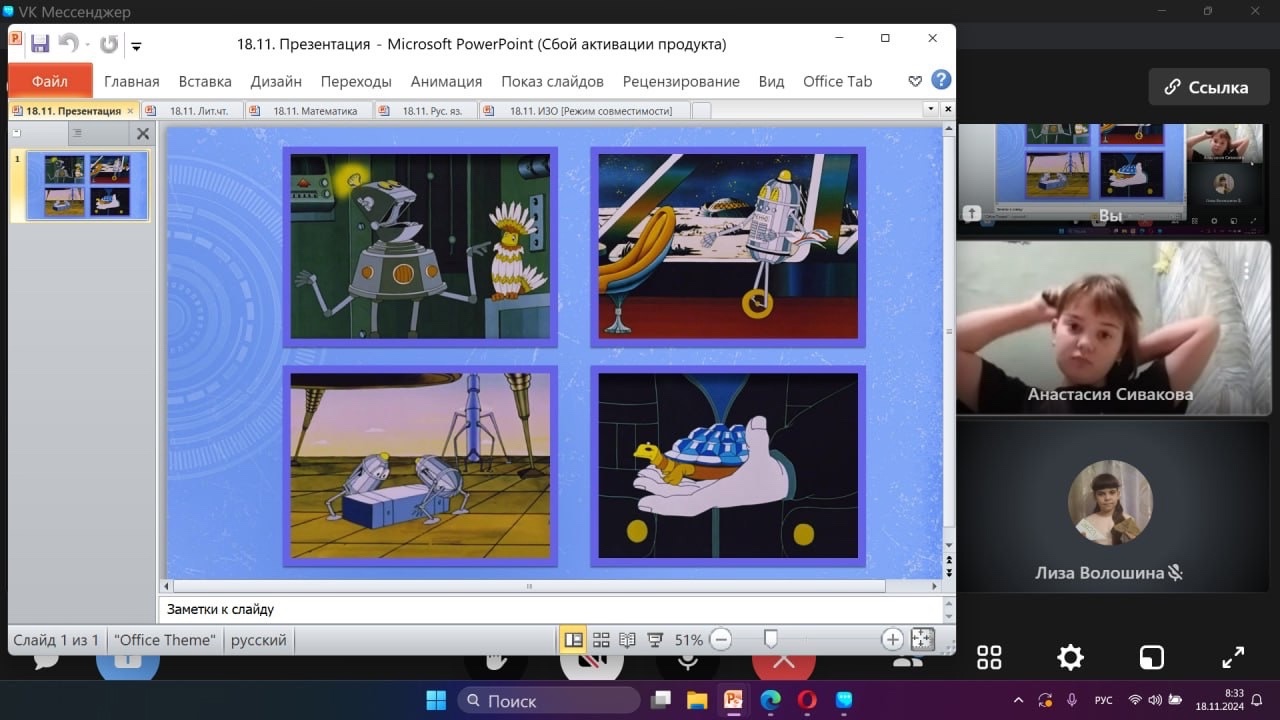Switch to Reading view

click(628, 639)
